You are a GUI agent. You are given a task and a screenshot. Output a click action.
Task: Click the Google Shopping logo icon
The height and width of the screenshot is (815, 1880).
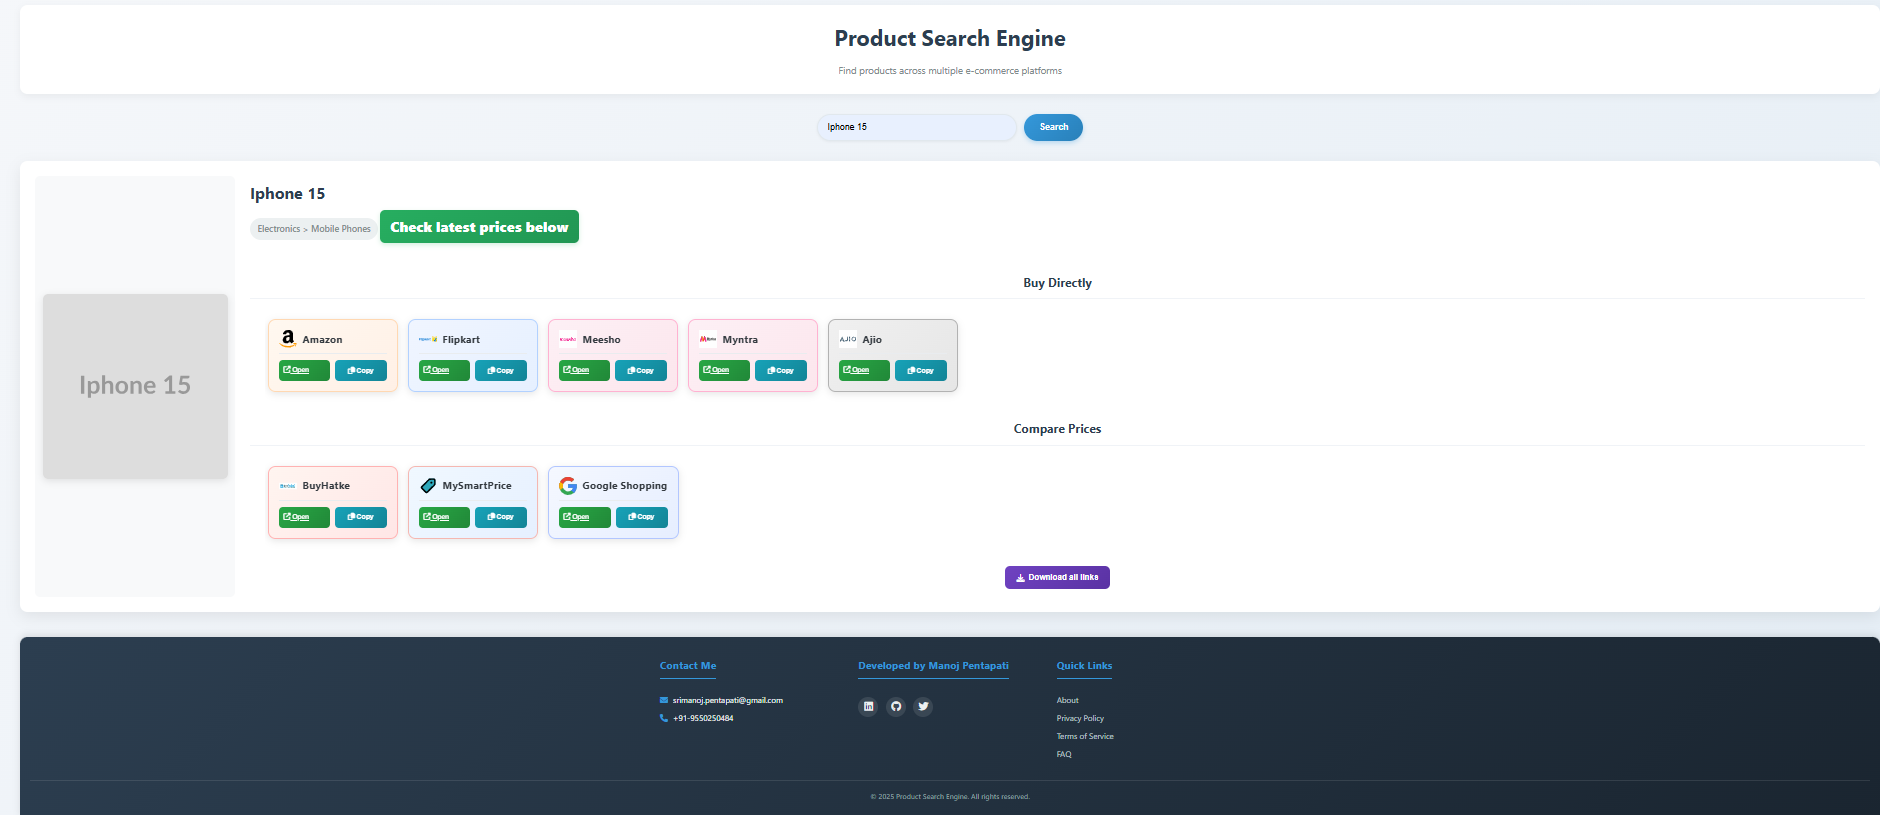click(568, 485)
